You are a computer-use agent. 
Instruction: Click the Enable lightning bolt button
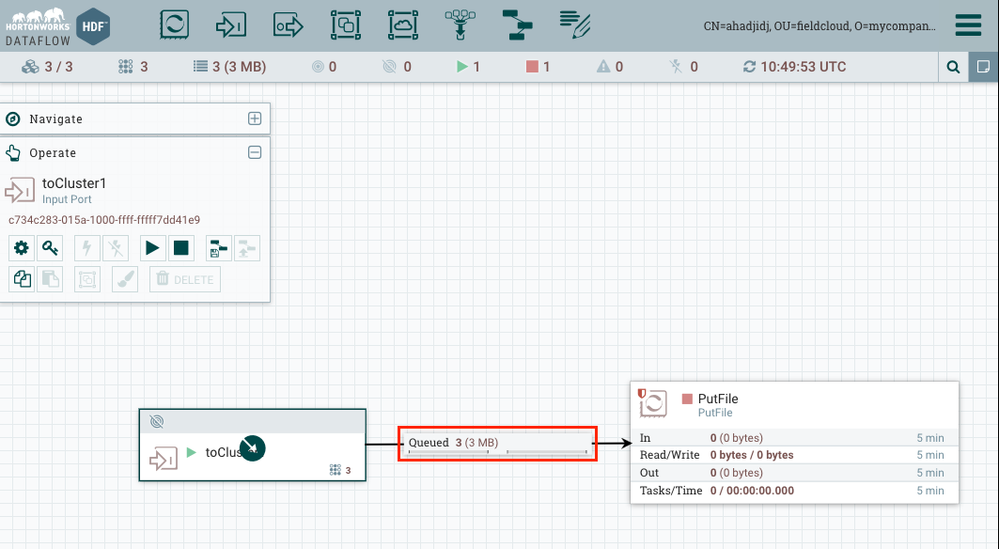[x=87, y=248]
